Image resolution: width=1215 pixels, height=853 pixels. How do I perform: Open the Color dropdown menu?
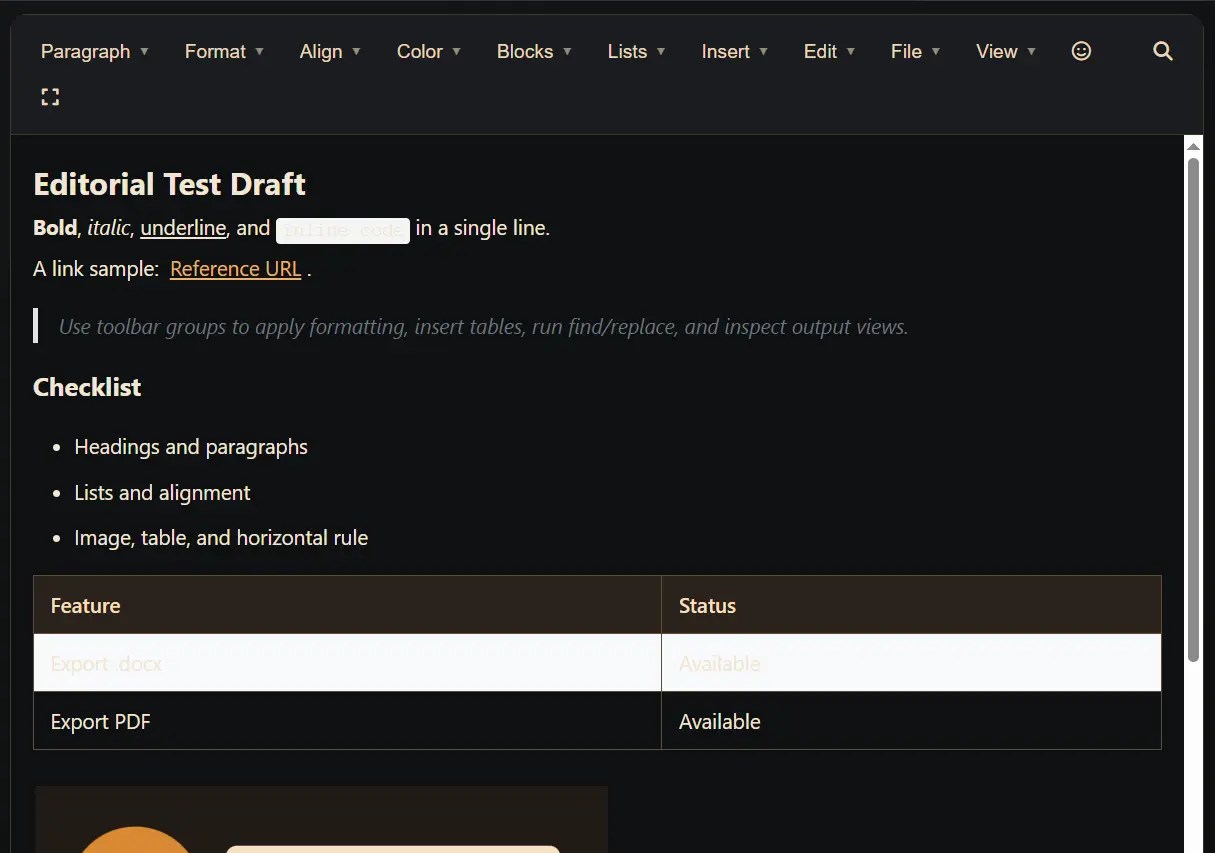click(429, 51)
